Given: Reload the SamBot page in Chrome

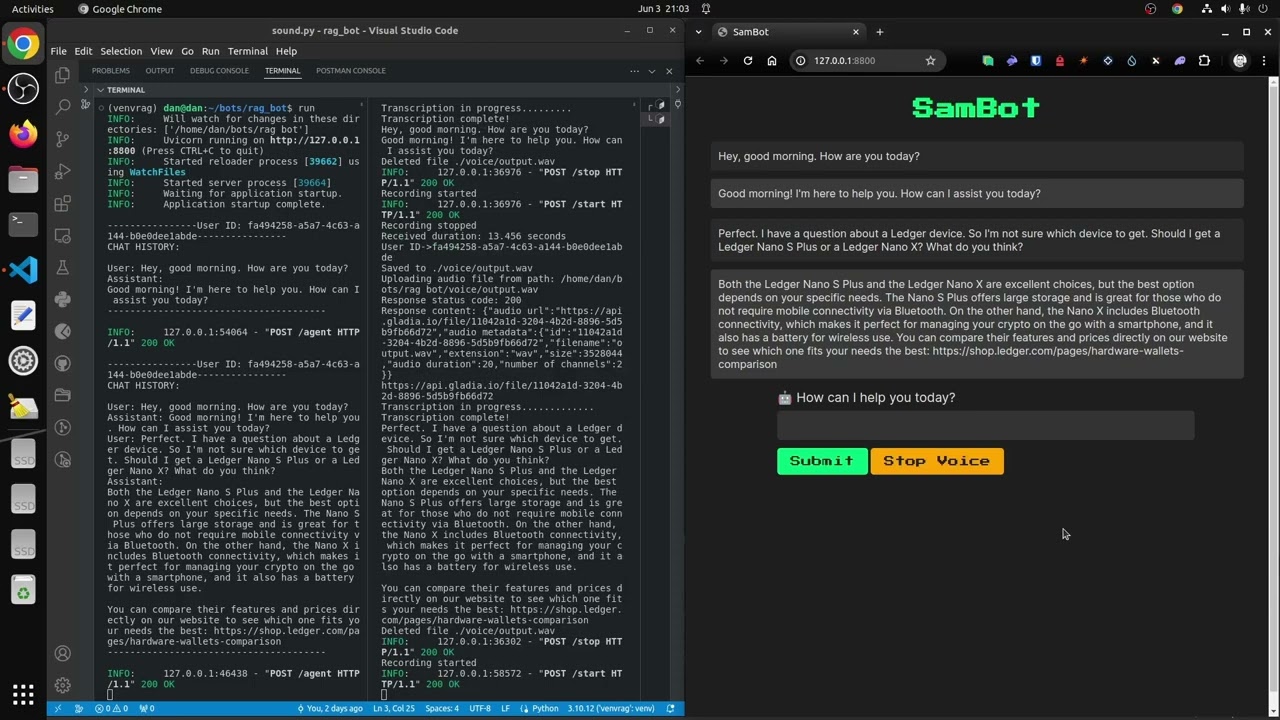Looking at the screenshot, I should click(747, 60).
